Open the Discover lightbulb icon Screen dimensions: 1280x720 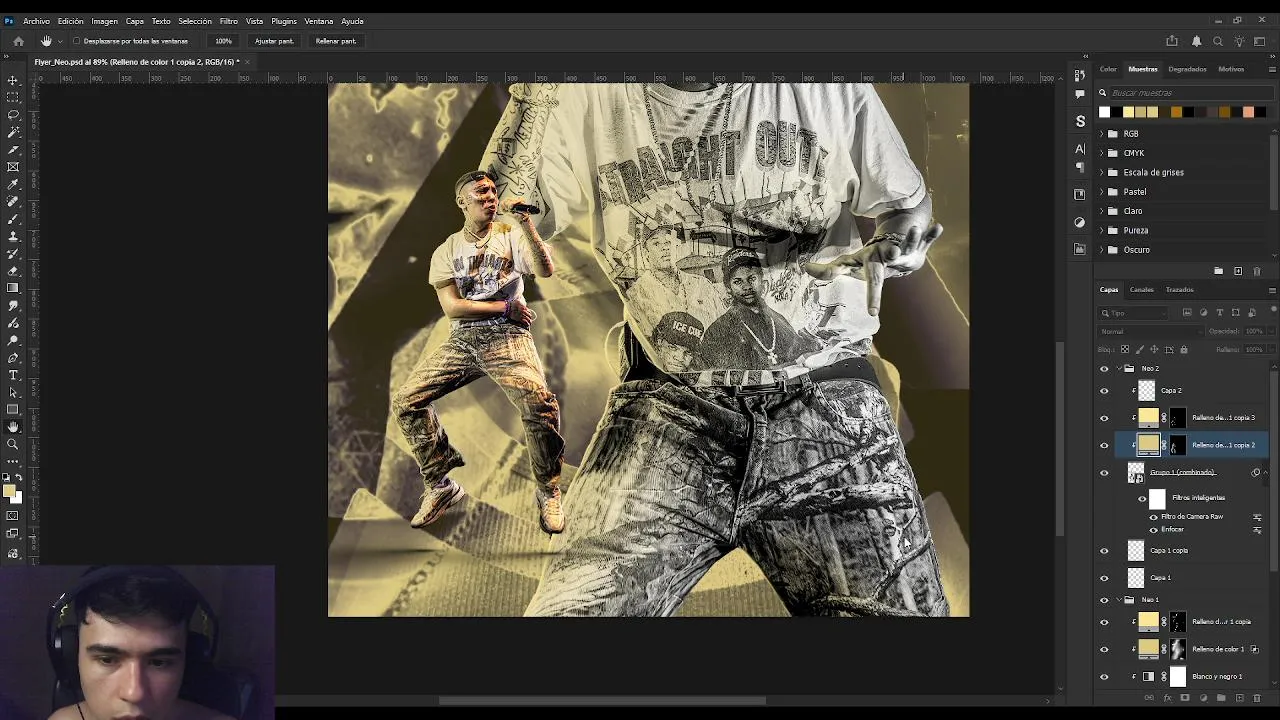pos(1239,41)
